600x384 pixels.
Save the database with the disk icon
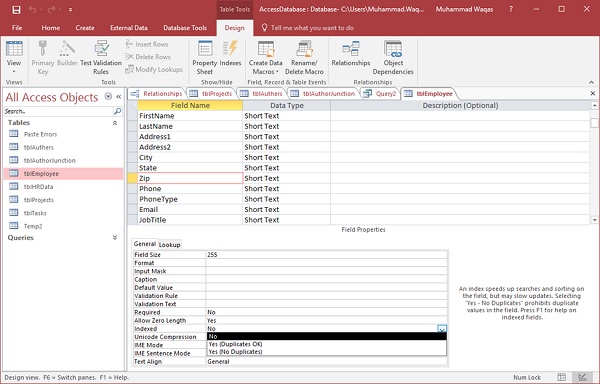(16, 10)
